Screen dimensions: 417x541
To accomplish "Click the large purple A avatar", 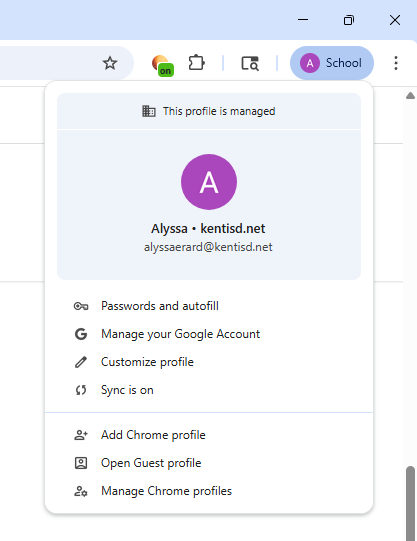I will coord(209,182).
